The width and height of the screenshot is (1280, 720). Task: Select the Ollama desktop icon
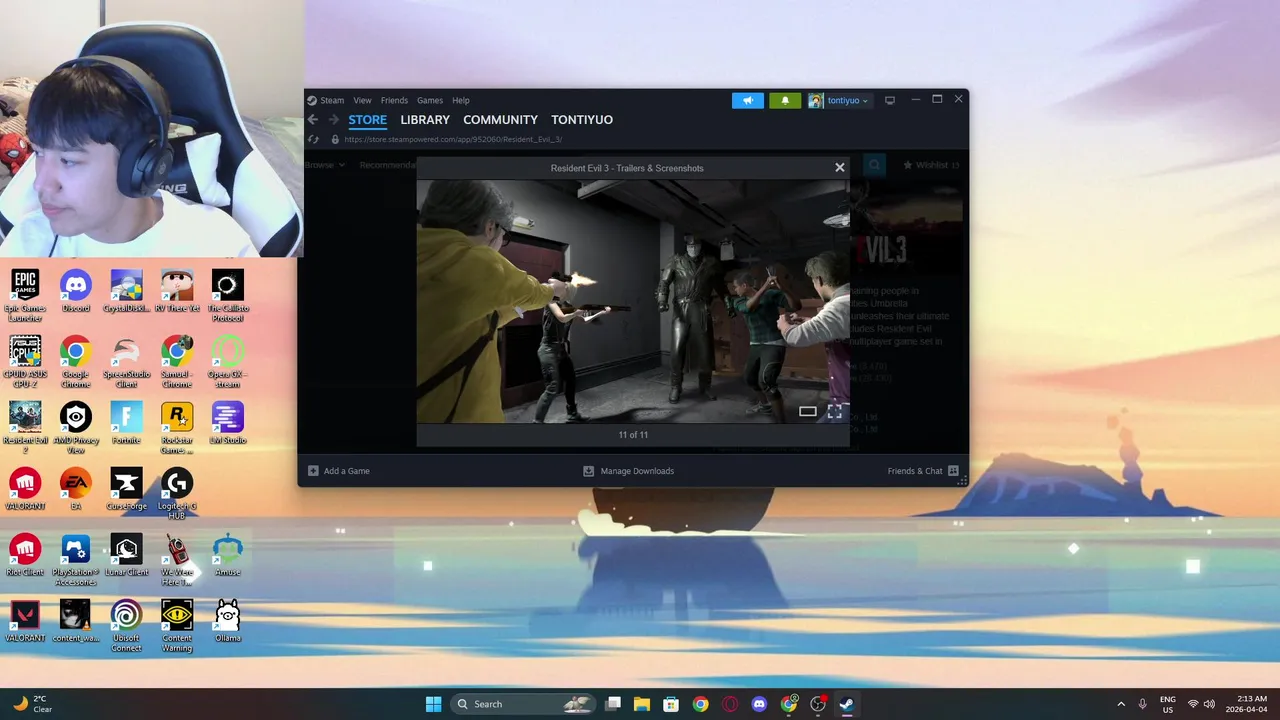228,621
